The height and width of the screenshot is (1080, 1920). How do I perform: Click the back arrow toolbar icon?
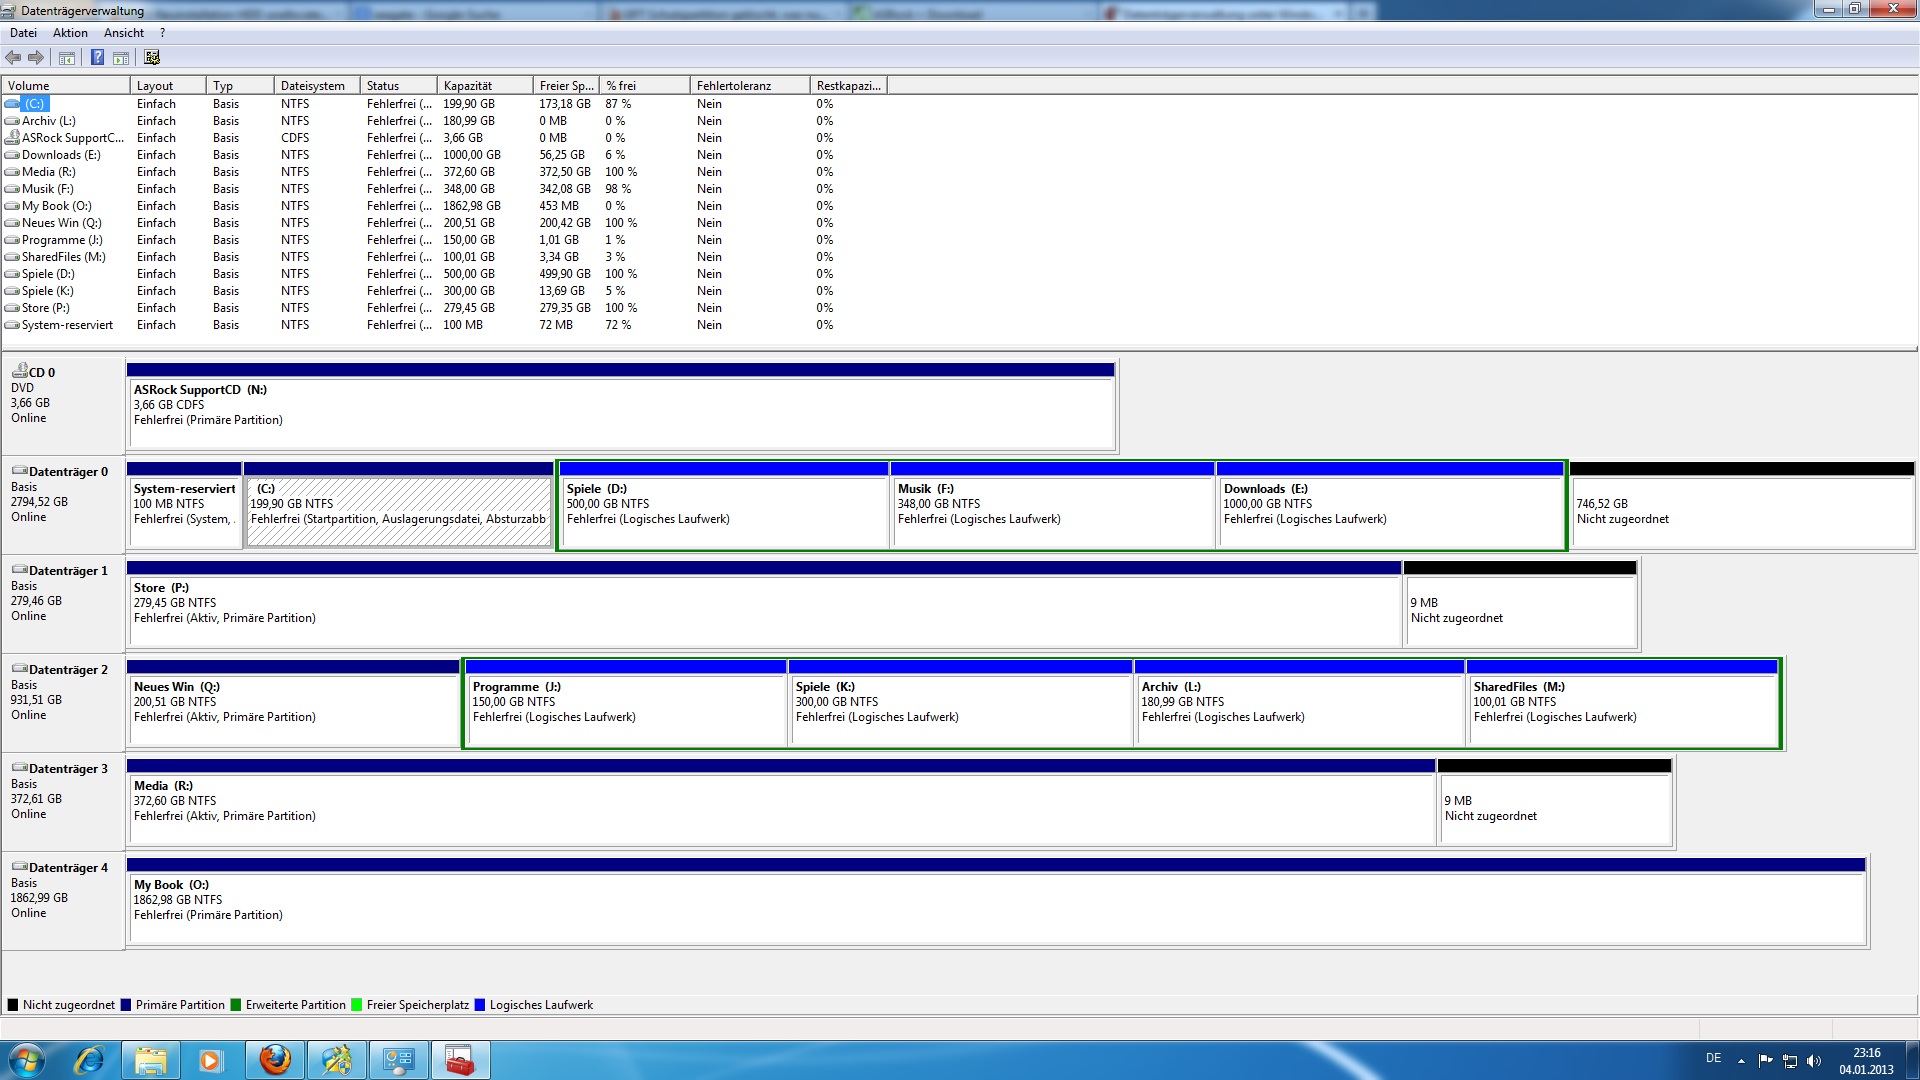pyautogui.click(x=13, y=58)
